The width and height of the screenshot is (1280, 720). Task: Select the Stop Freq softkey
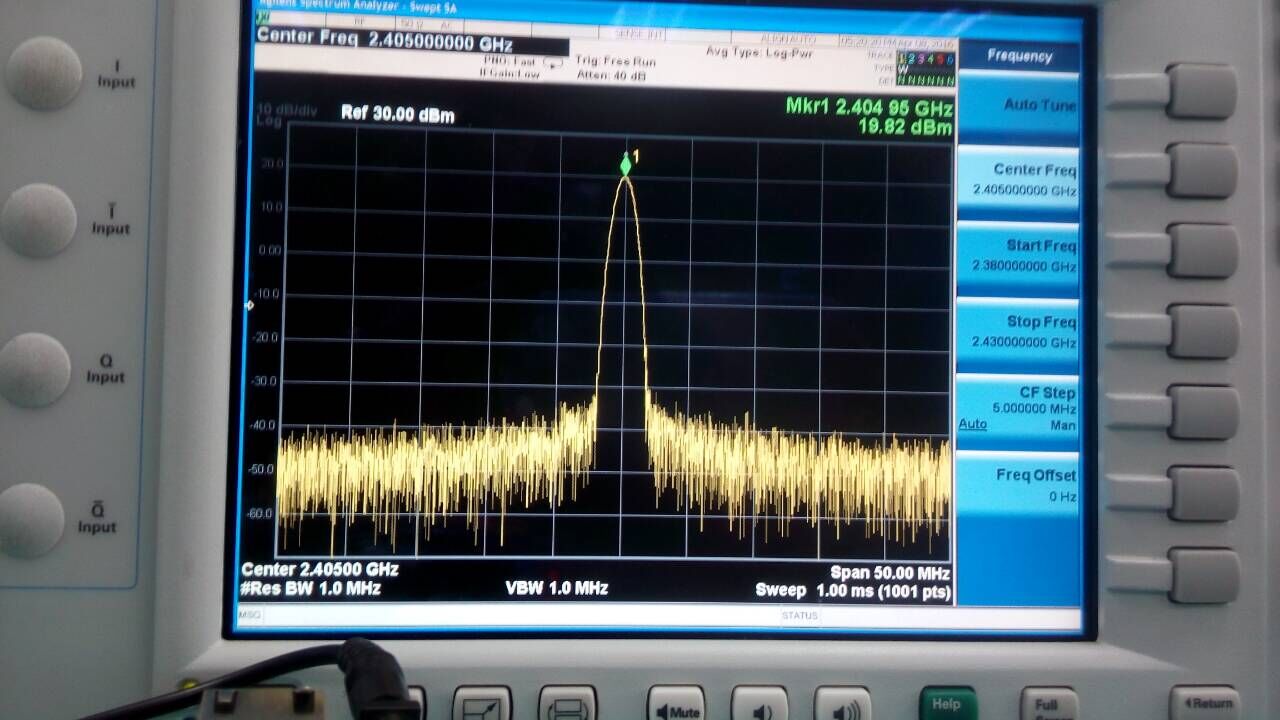1018,333
